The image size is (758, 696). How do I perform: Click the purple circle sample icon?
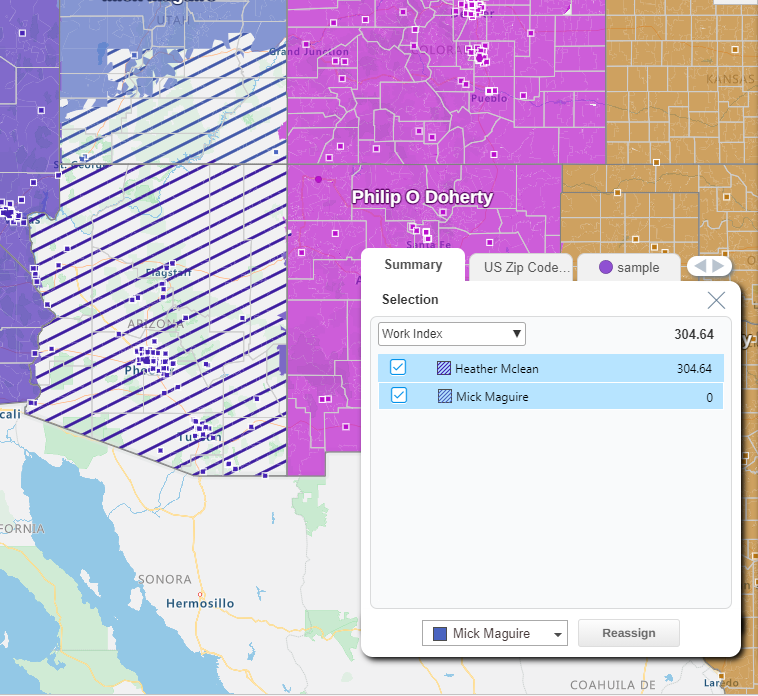tap(606, 267)
